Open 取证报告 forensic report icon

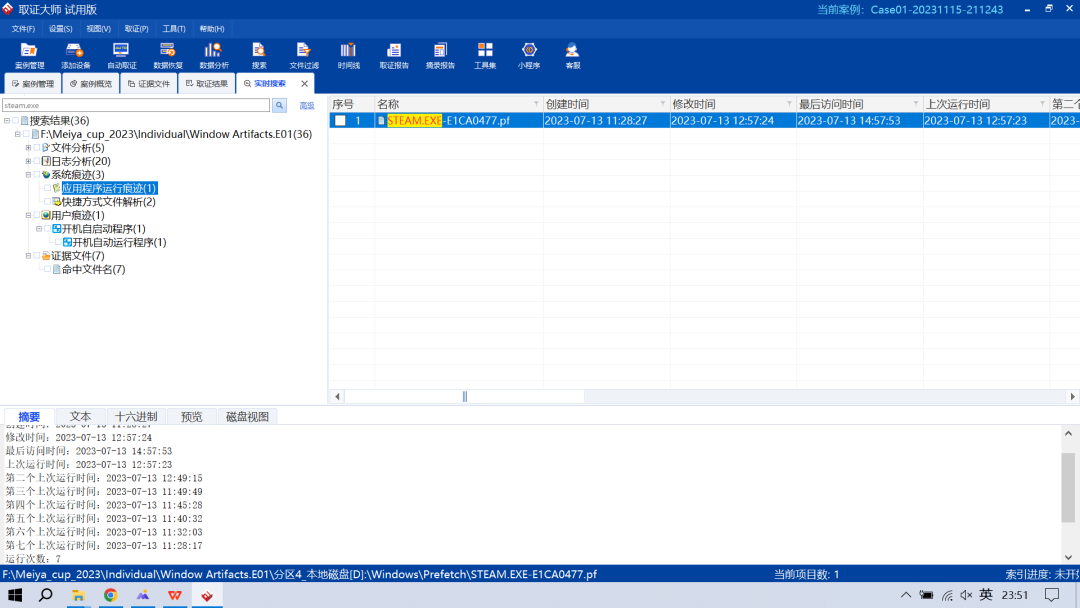(x=394, y=55)
